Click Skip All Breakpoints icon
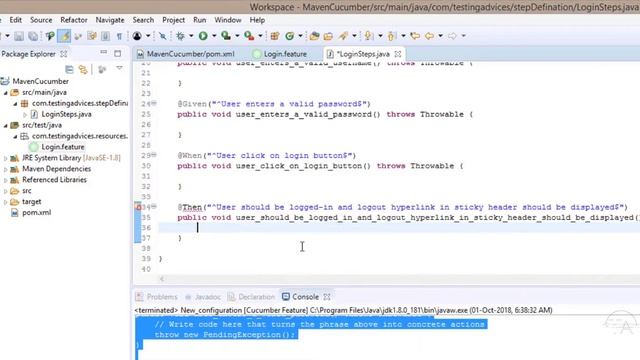The width and height of the screenshot is (640, 360). click(162, 36)
